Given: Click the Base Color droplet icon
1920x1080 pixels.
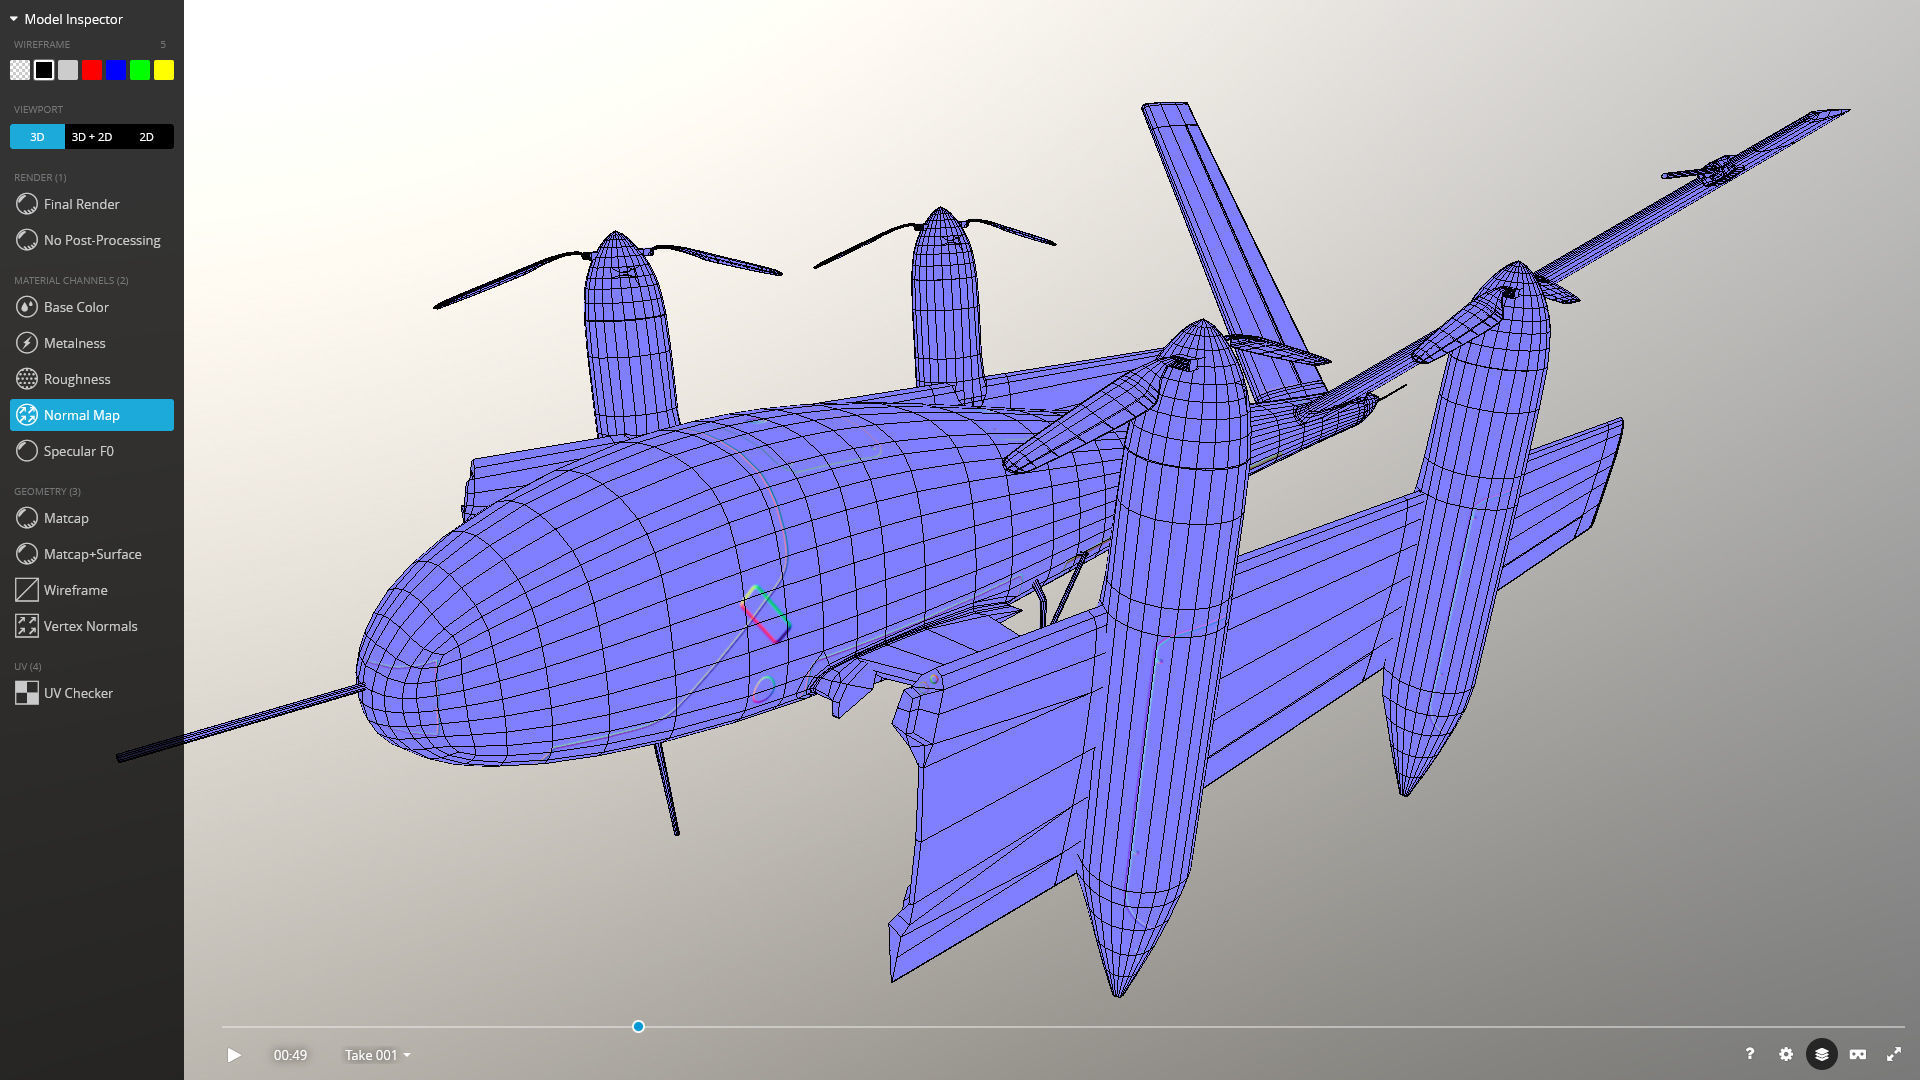Looking at the screenshot, I should click(27, 307).
